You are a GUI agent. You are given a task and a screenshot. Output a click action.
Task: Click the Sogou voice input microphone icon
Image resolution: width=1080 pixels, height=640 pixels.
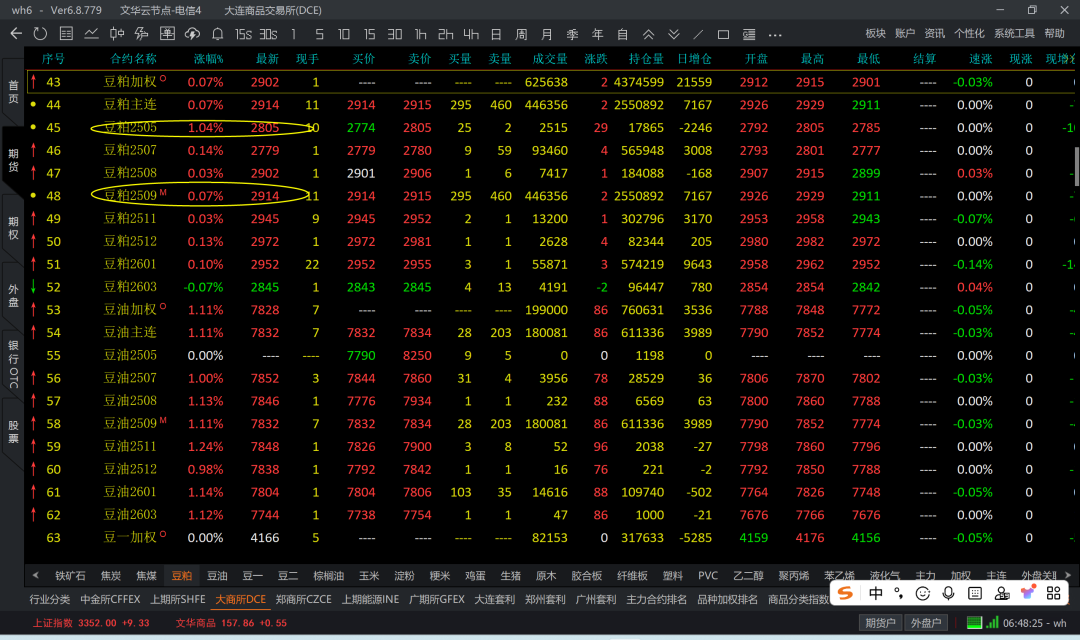[948, 593]
